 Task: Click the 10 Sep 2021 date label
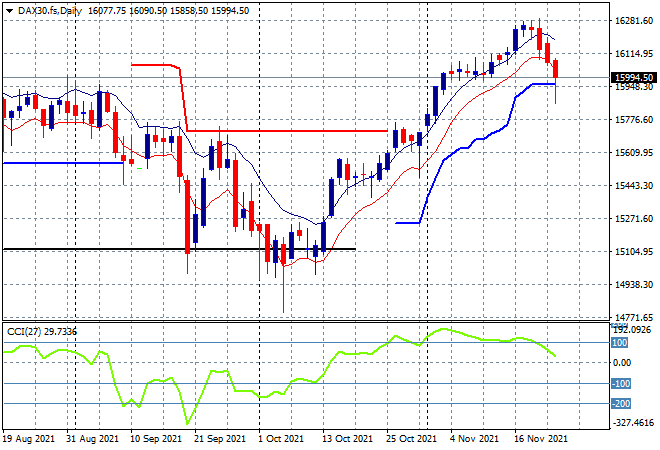156,438
